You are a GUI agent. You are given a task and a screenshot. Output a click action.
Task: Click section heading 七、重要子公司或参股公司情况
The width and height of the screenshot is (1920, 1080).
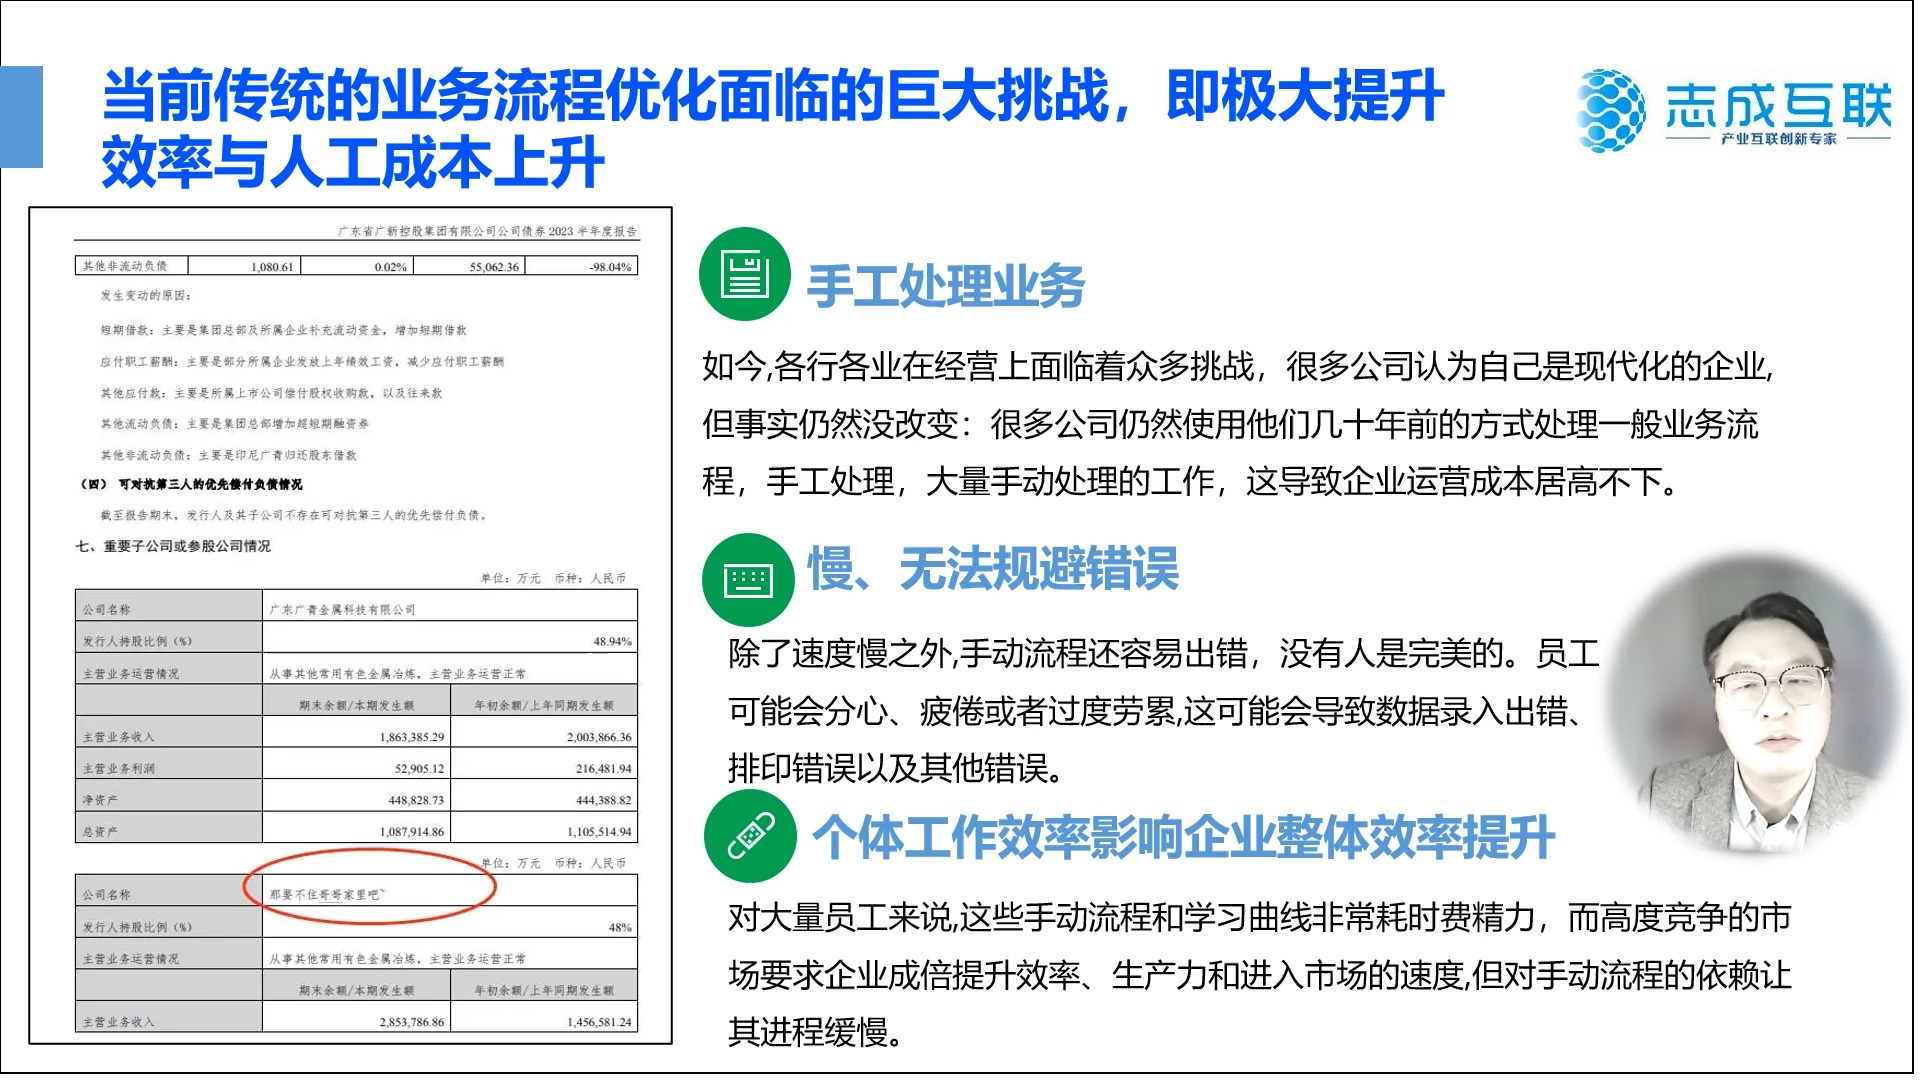point(173,546)
